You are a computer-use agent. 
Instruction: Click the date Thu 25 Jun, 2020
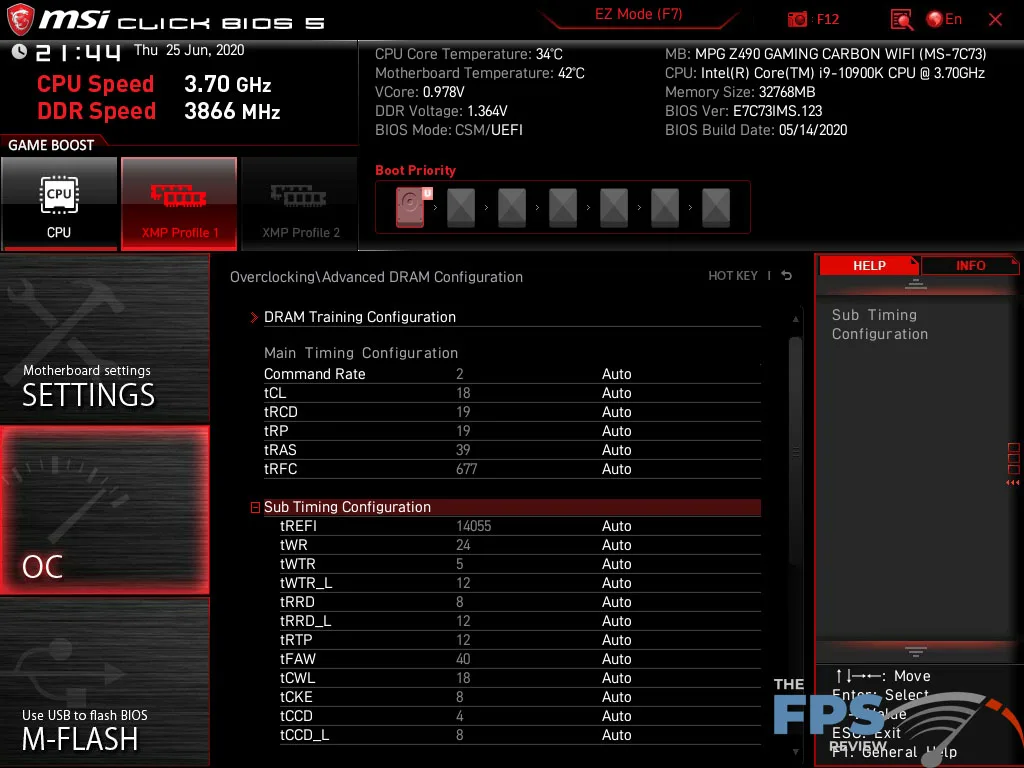pos(189,50)
